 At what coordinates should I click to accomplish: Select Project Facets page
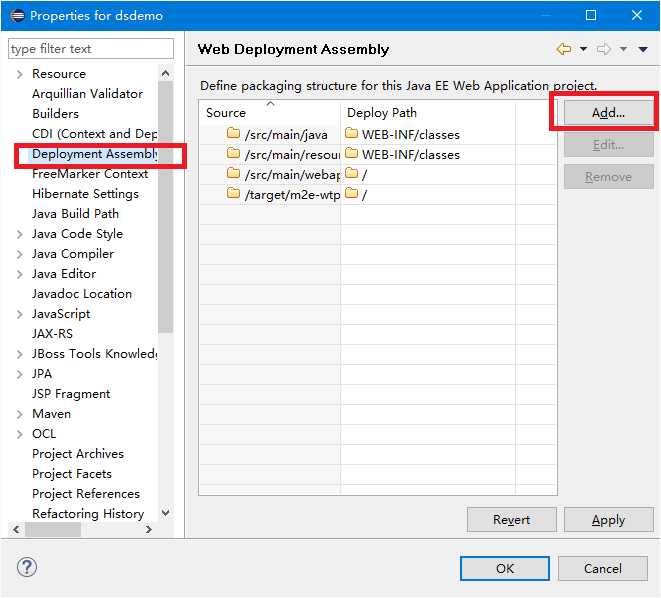click(x=72, y=474)
